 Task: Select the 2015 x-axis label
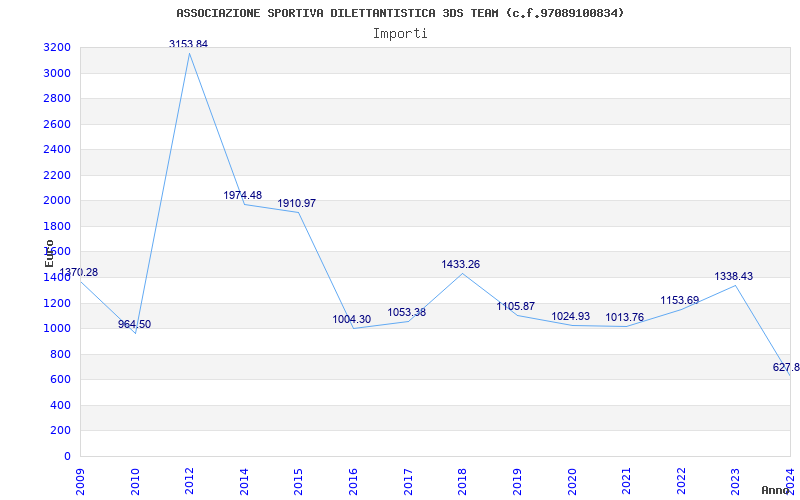(298, 481)
